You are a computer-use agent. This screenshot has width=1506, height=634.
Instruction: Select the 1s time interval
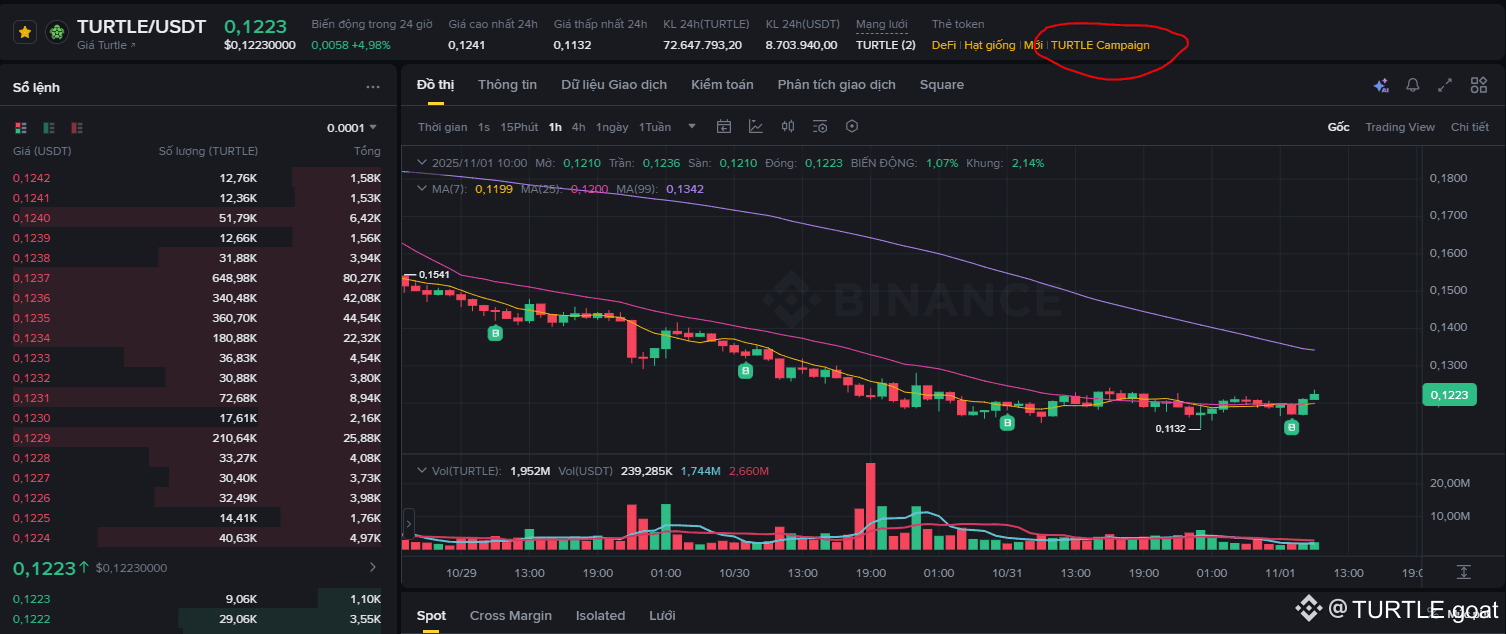coord(484,127)
